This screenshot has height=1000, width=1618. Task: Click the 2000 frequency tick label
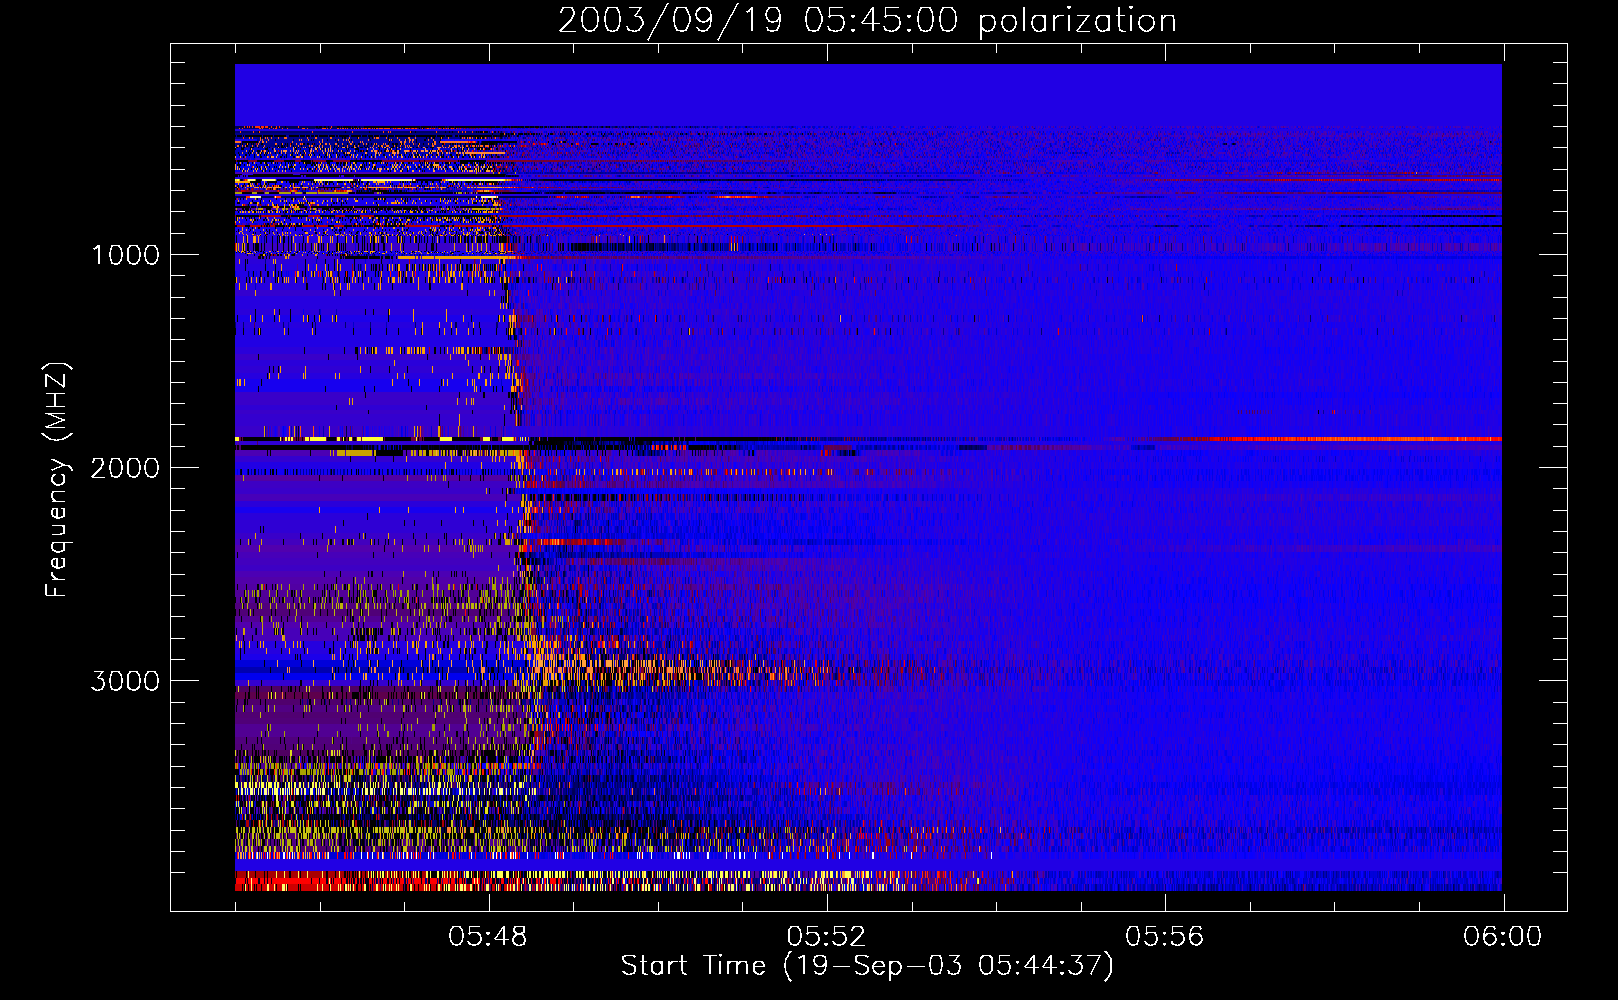[125, 468]
